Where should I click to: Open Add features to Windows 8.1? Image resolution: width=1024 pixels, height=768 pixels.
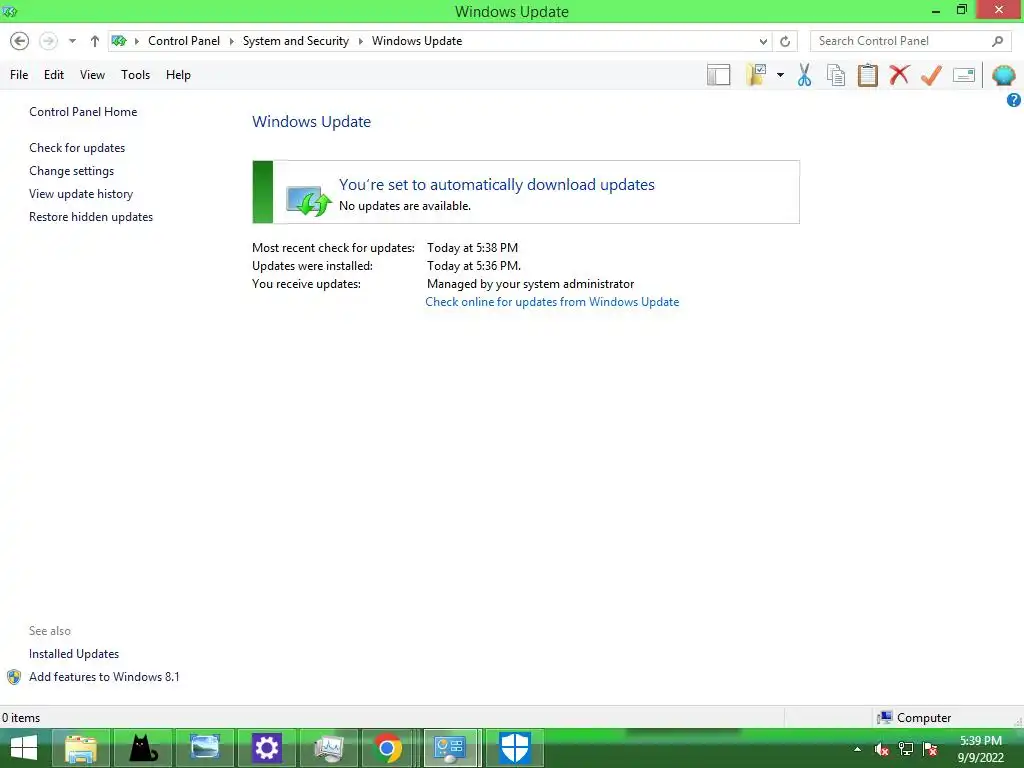point(104,677)
